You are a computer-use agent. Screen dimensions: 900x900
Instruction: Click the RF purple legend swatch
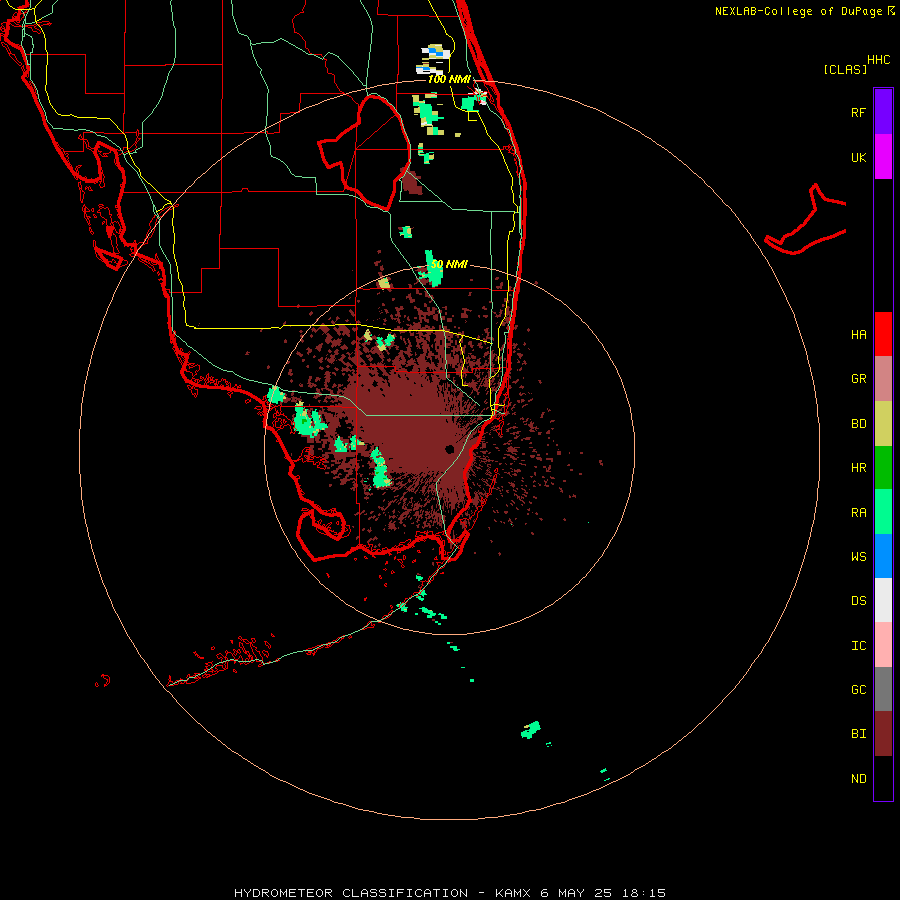(x=883, y=112)
